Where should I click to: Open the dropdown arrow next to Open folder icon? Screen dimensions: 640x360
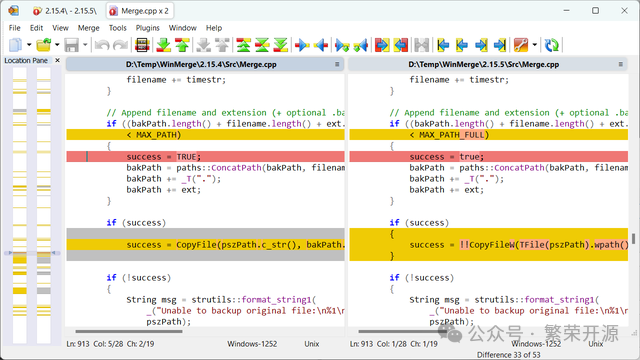coord(57,45)
